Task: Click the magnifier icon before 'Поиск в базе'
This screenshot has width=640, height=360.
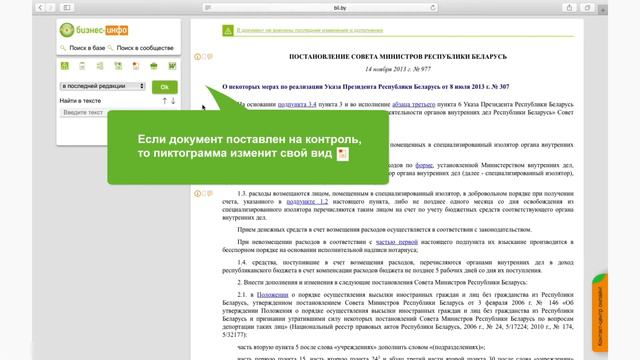Action: coord(63,48)
